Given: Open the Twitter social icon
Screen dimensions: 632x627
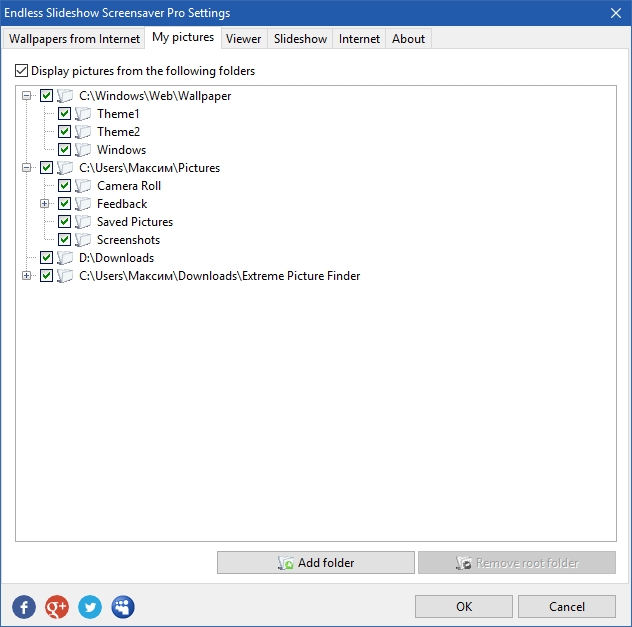Looking at the screenshot, I should 90,607.
